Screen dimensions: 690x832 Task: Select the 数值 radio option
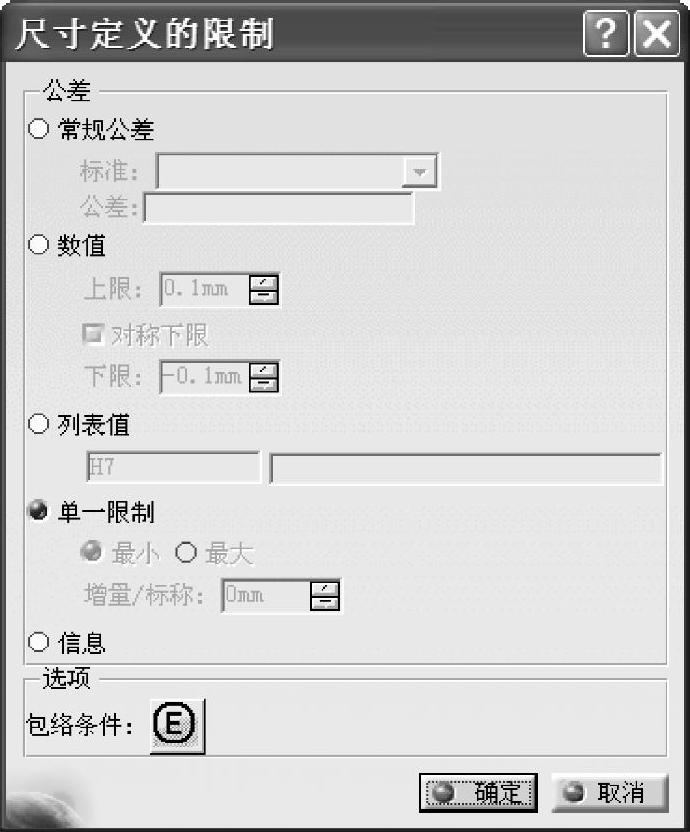pyautogui.click(x=40, y=245)
